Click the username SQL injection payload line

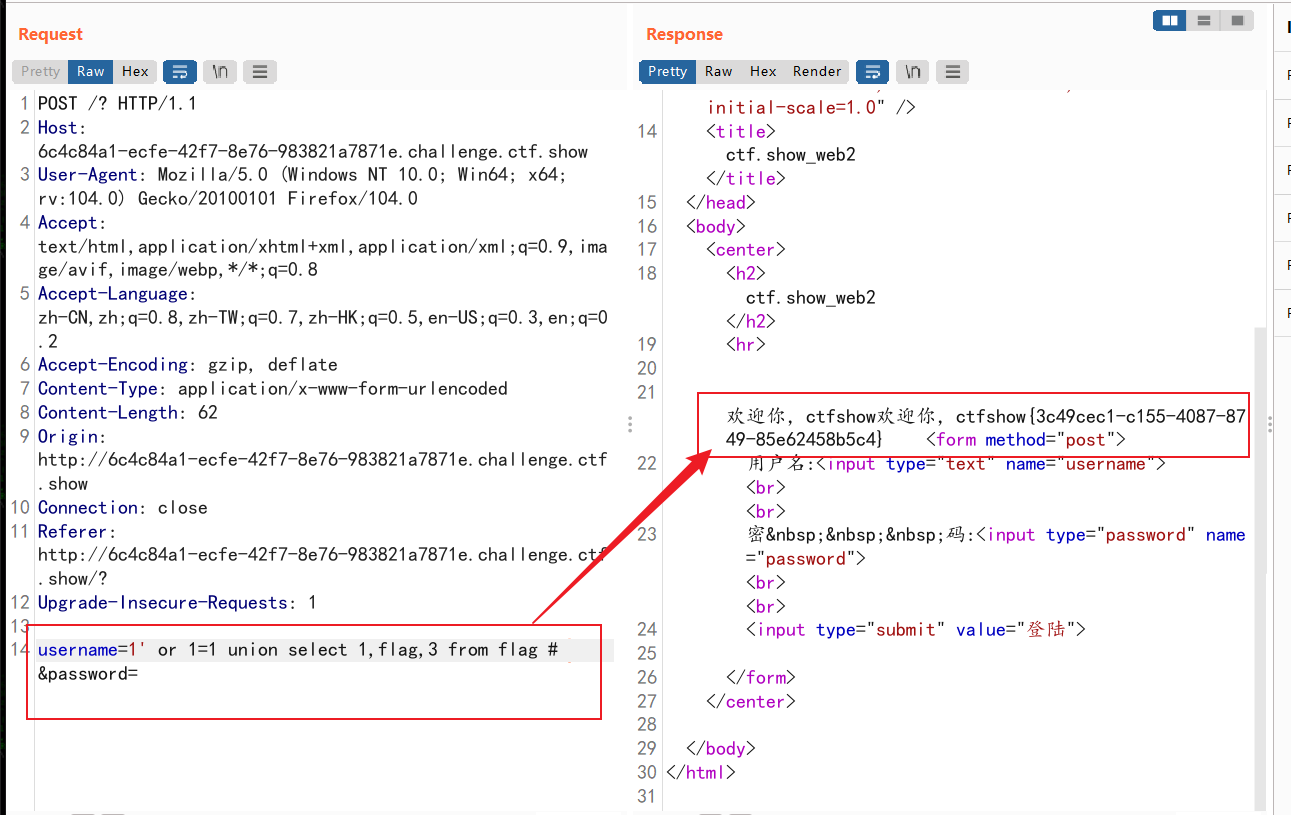(x=298, y=650)
